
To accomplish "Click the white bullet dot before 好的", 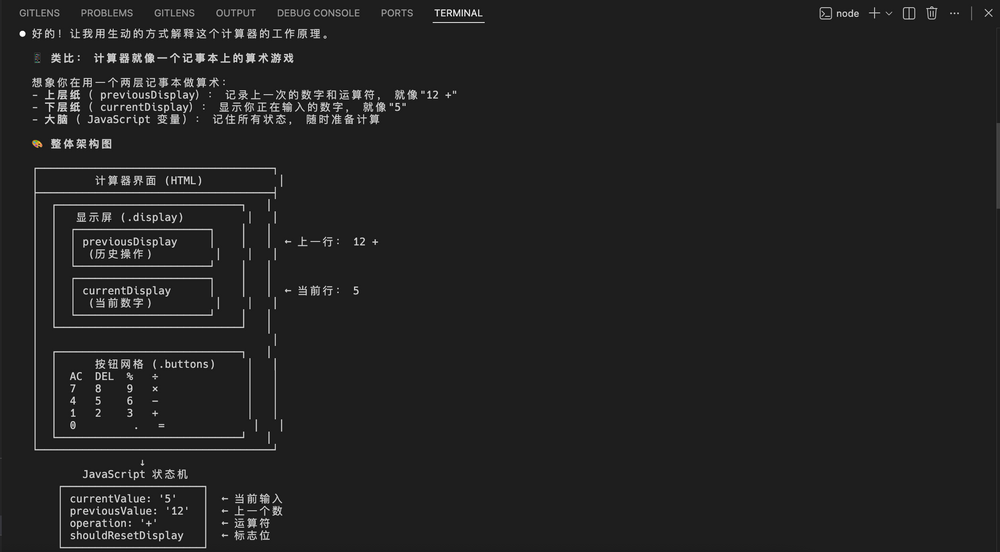I will click(x=22, y=34).
